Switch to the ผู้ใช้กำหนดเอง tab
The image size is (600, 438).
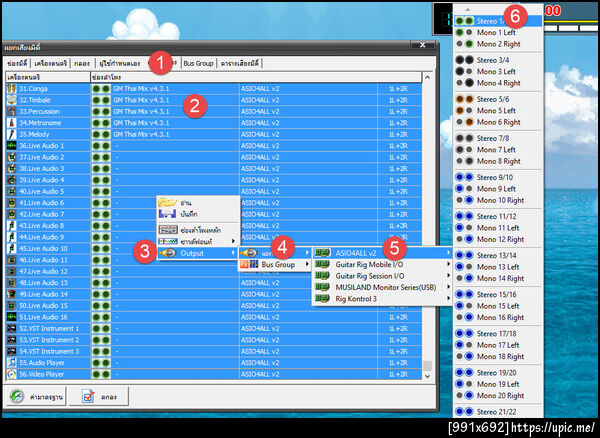pos(119,63)
